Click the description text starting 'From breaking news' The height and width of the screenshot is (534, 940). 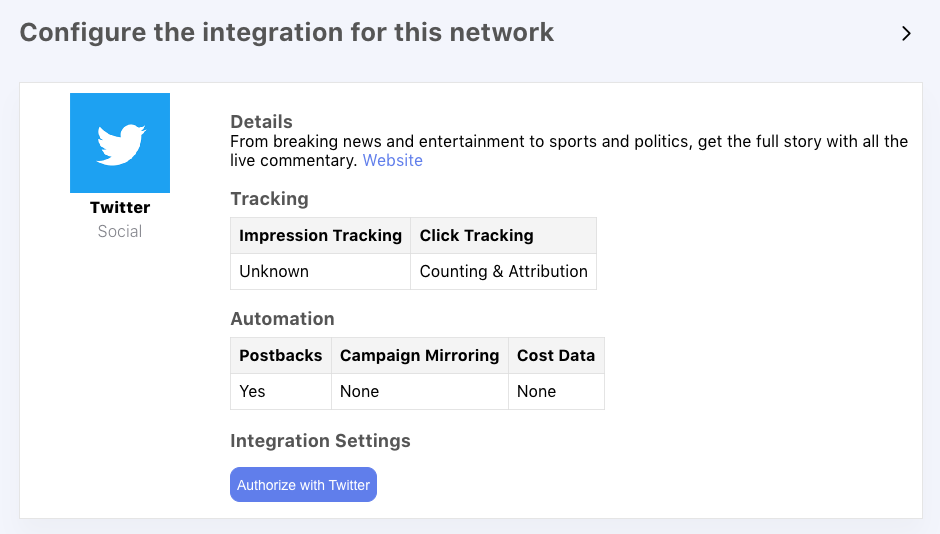click(x=569, y=151)
